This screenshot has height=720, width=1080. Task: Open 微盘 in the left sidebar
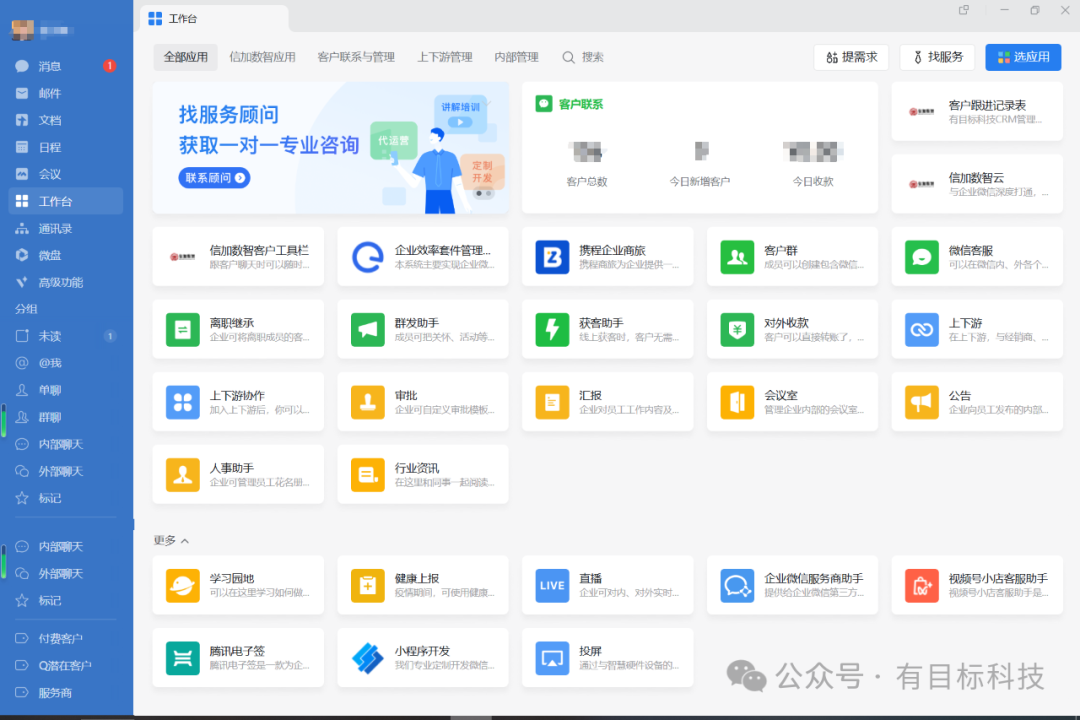(50, 255)
